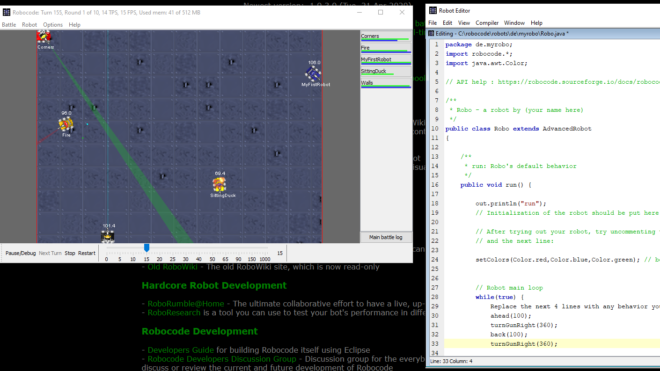Viewport: 660px width, 371px height.
Task: Open the View menu in Robot Editor
Action: click(464, 23)
